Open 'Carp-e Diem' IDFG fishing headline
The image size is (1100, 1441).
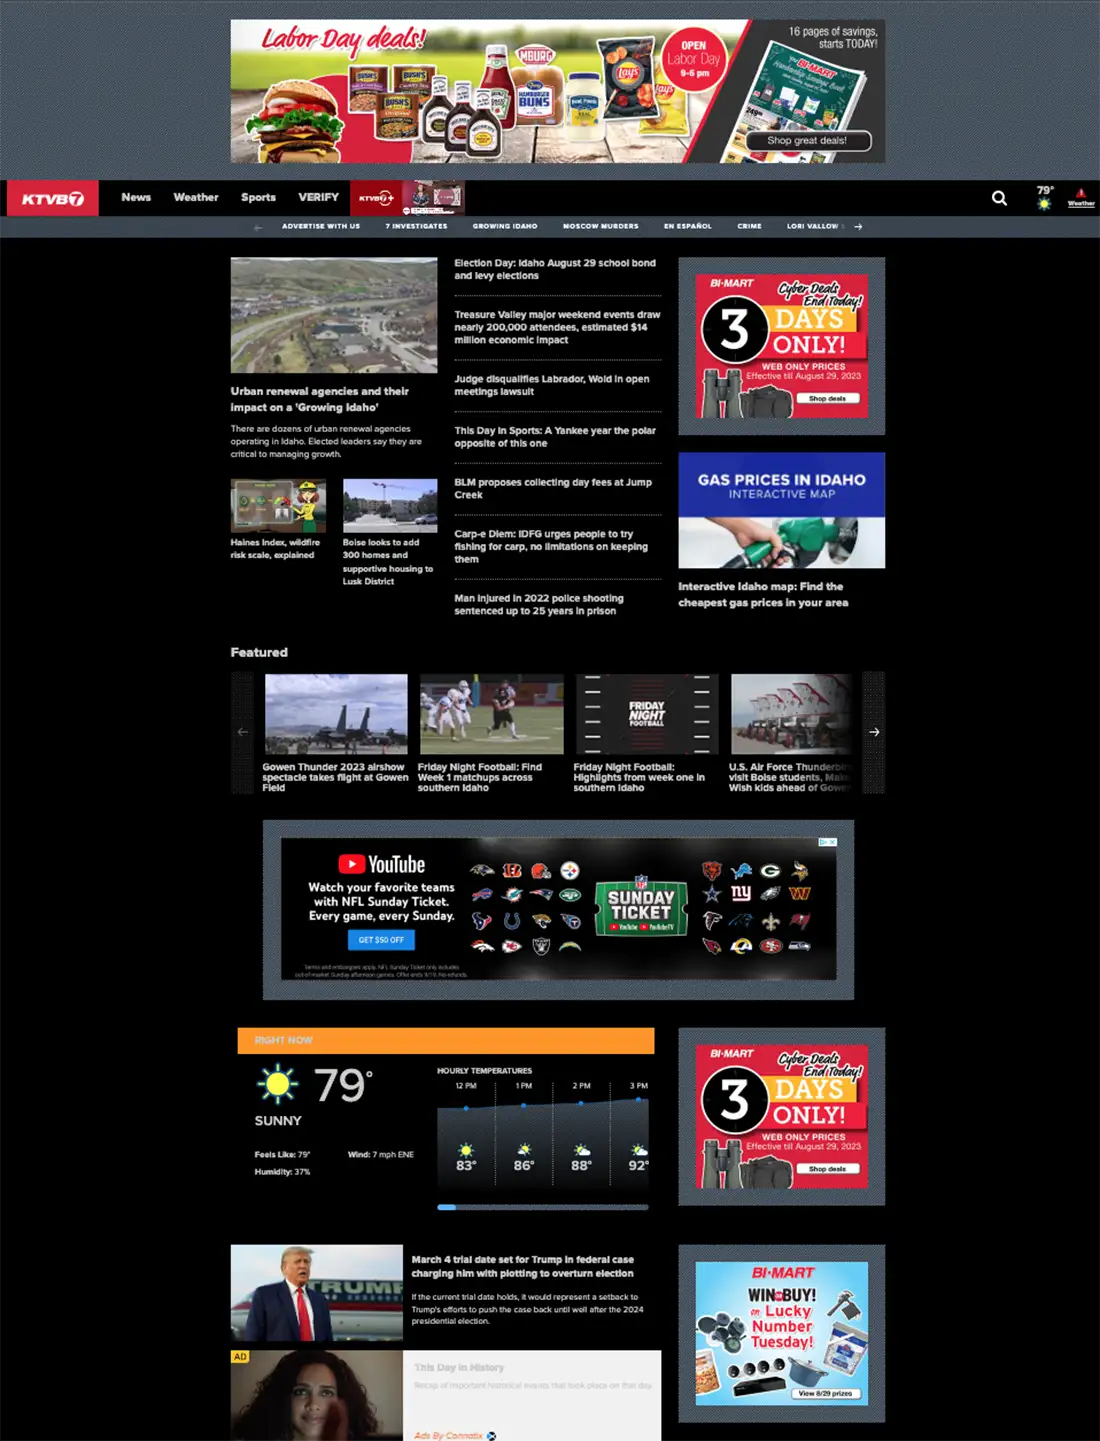(x=551, y=546)
